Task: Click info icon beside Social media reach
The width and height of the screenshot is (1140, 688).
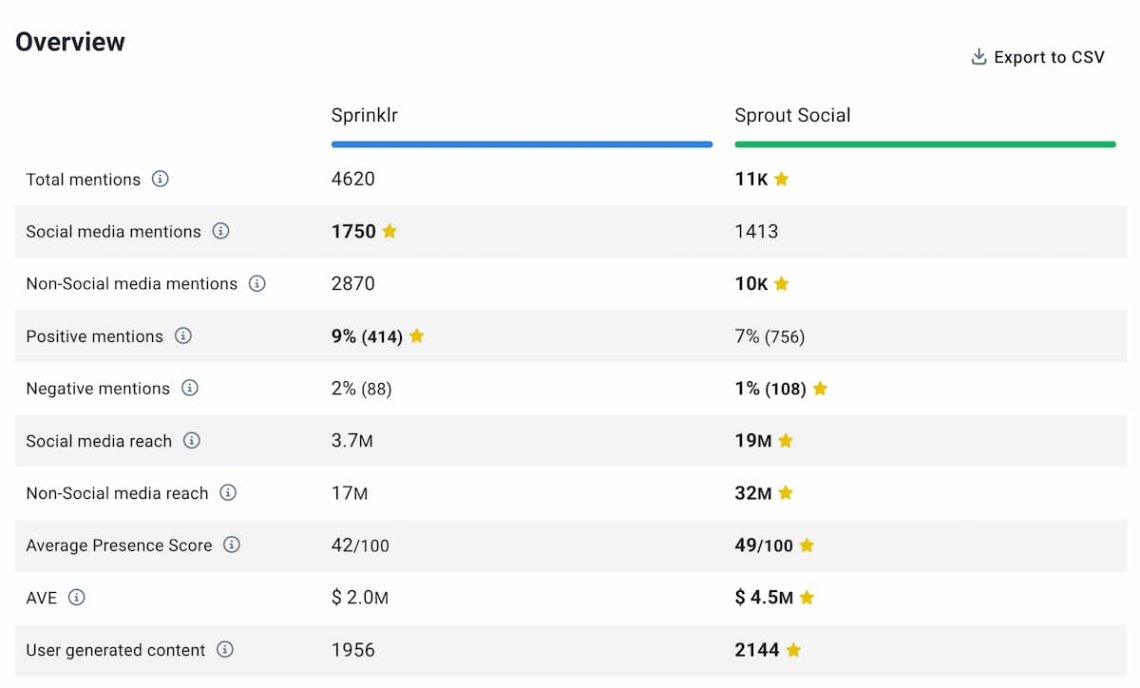Action: [x=192, y=441]
